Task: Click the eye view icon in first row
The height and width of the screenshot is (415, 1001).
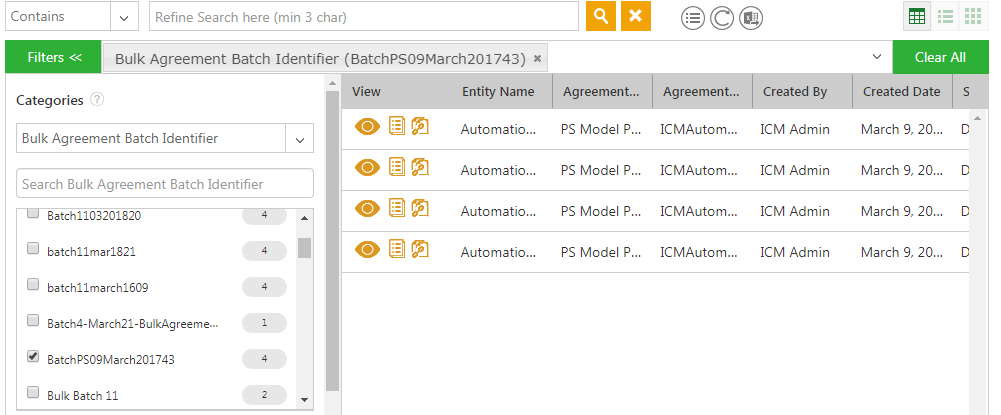Action: [368, 126]
